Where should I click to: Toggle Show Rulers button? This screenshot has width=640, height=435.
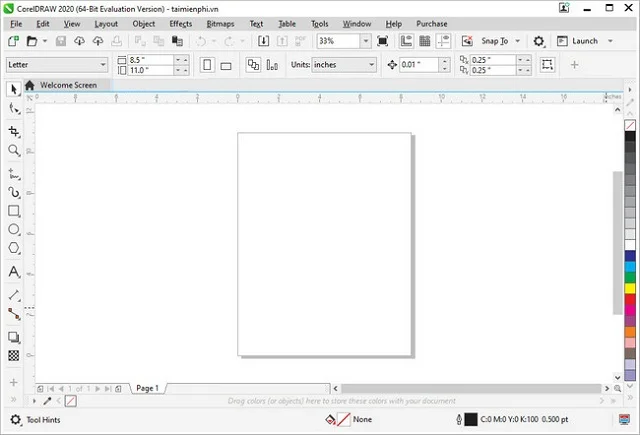pyautogui.click(x=406, y=41)
